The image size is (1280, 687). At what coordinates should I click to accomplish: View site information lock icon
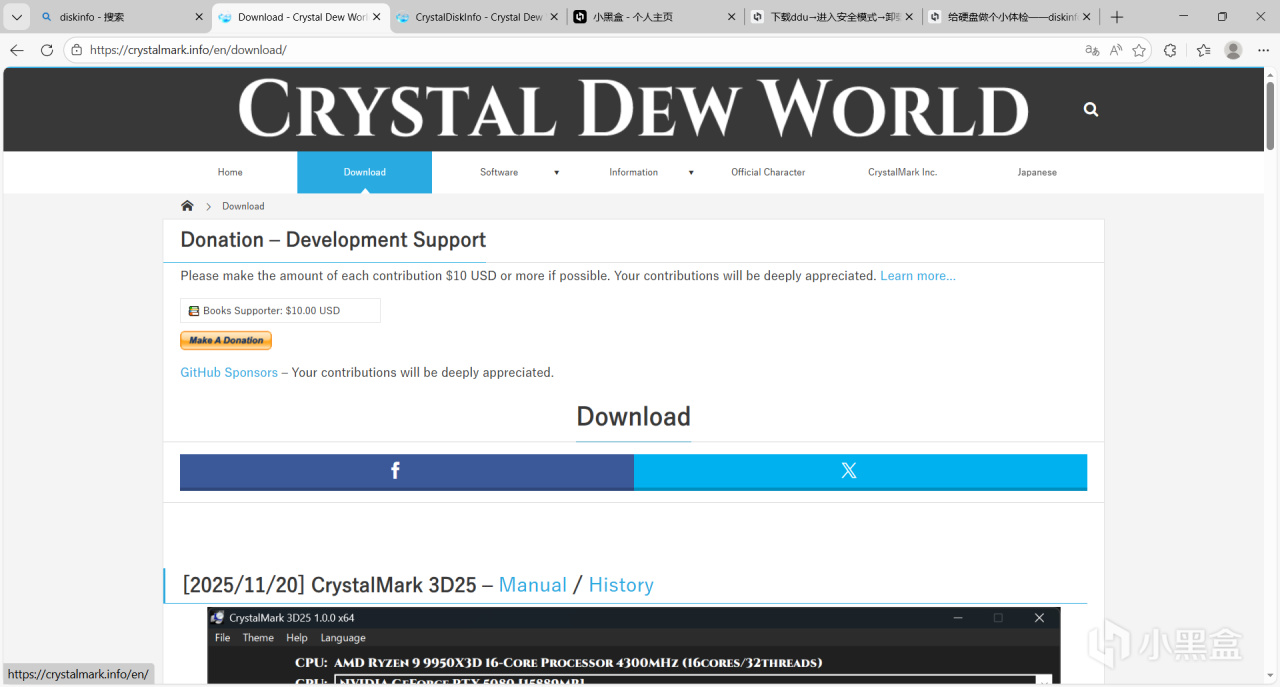77,50
